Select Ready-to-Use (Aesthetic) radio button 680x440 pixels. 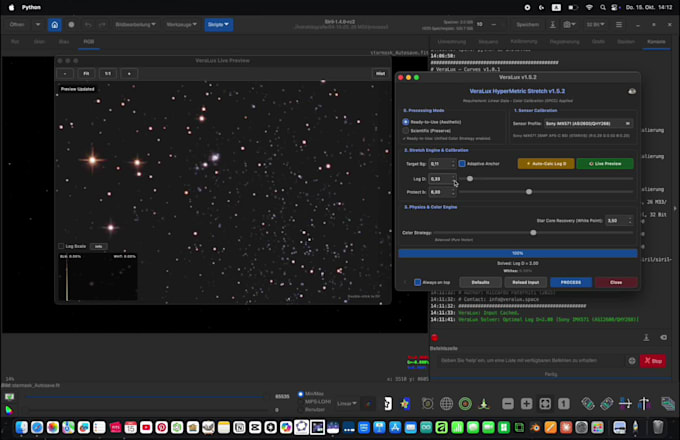click(405, 122)
